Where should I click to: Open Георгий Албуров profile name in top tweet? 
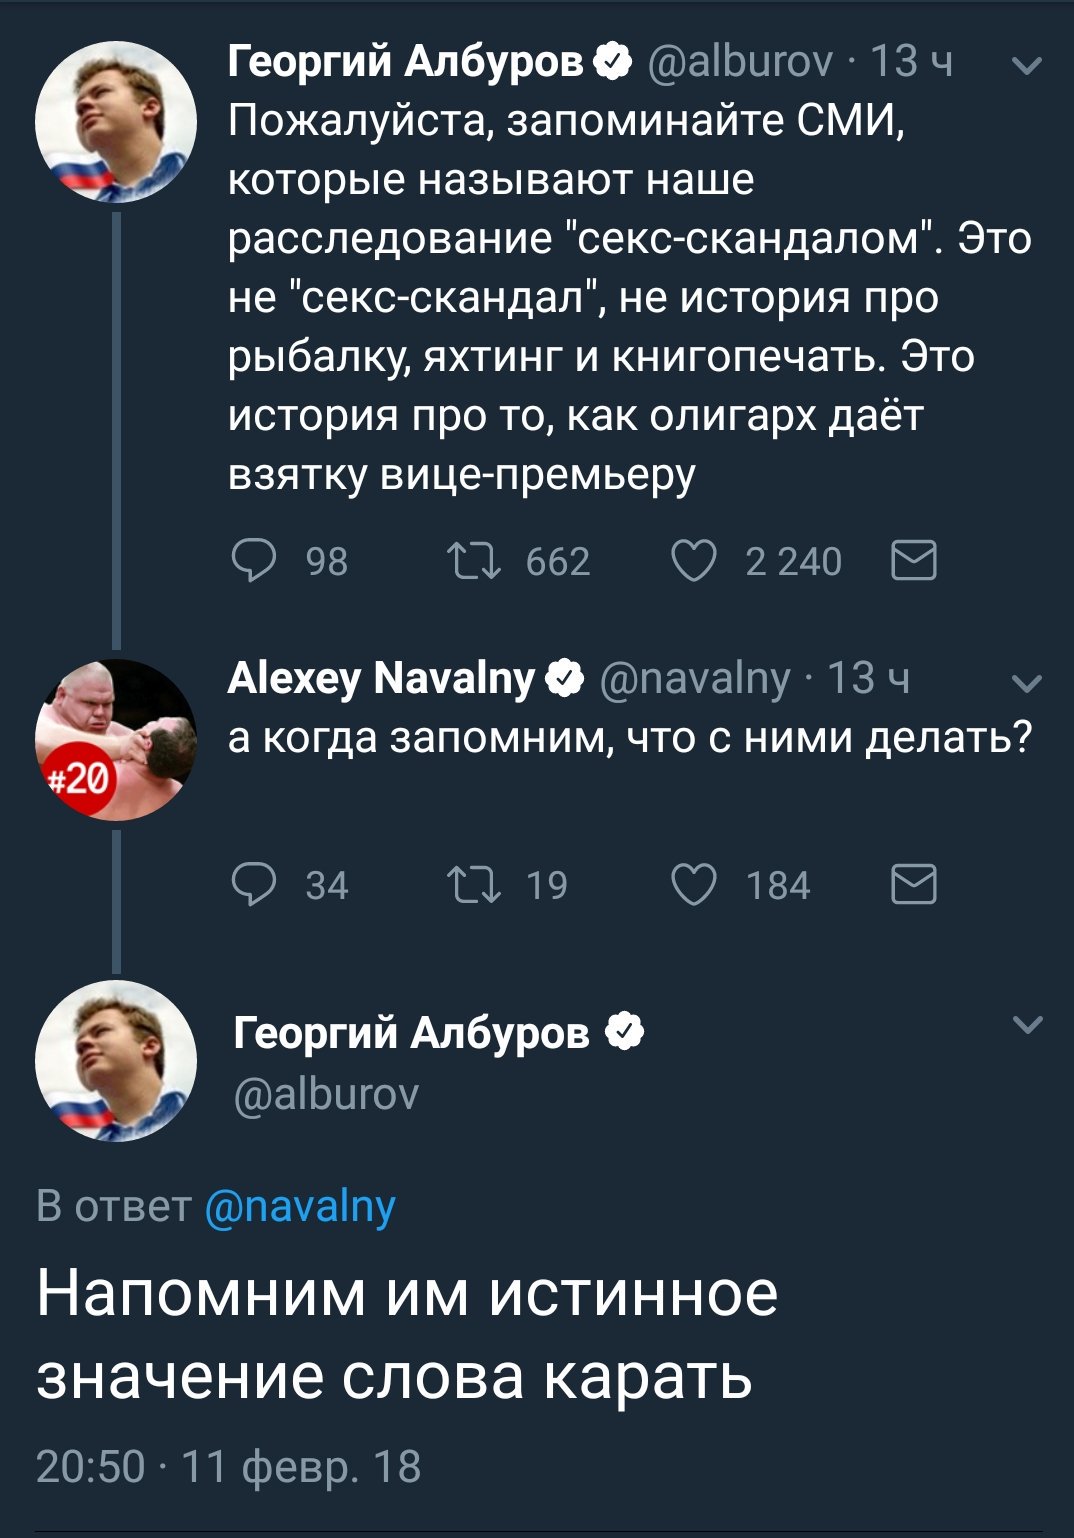(x=406, y=62)
